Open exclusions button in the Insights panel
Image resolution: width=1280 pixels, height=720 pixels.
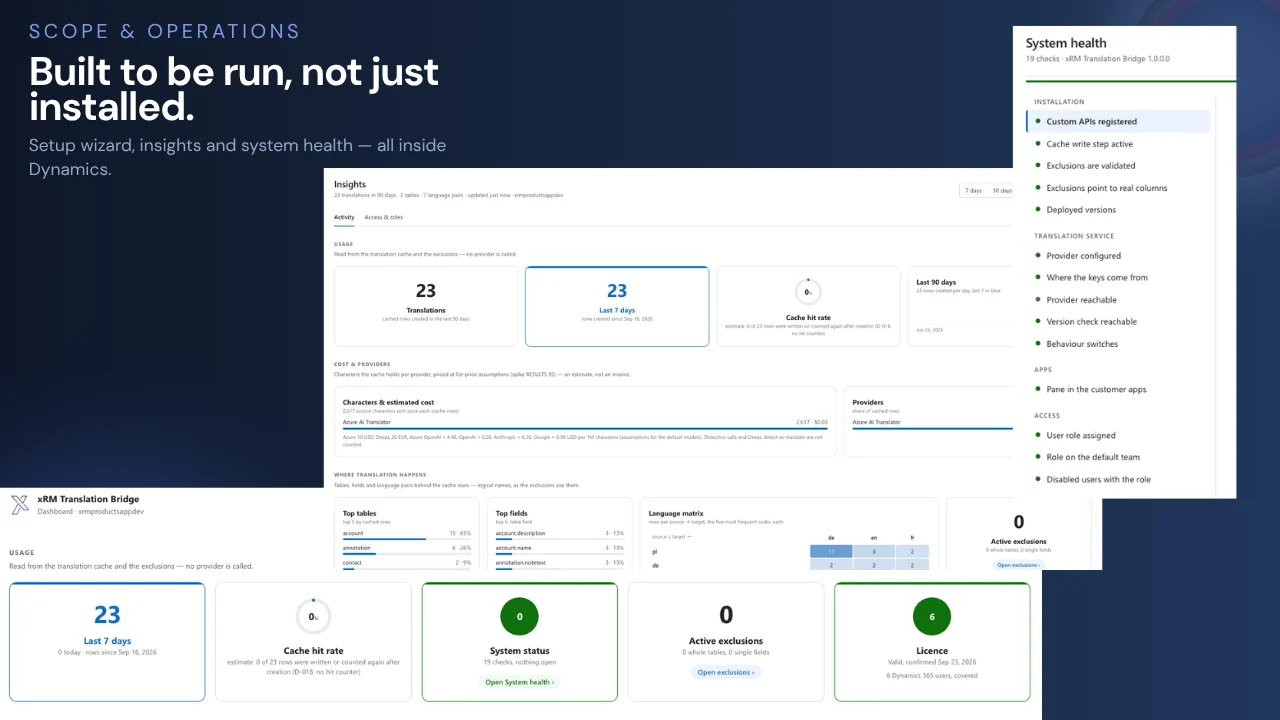[x=1018, y=565]
